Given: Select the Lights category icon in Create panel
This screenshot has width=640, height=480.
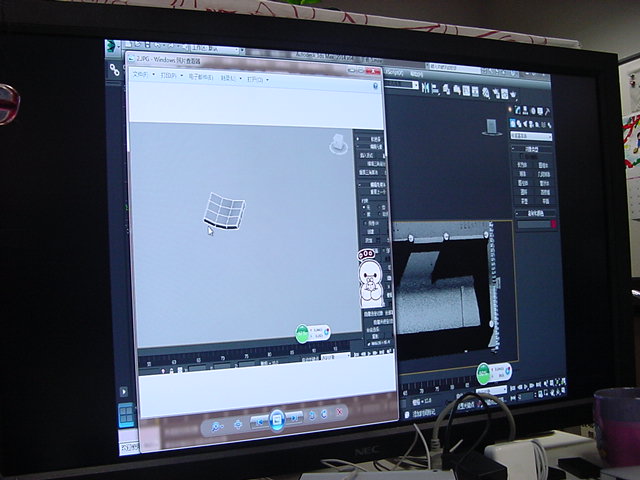Looking at the screenshot, I should 525,124.
